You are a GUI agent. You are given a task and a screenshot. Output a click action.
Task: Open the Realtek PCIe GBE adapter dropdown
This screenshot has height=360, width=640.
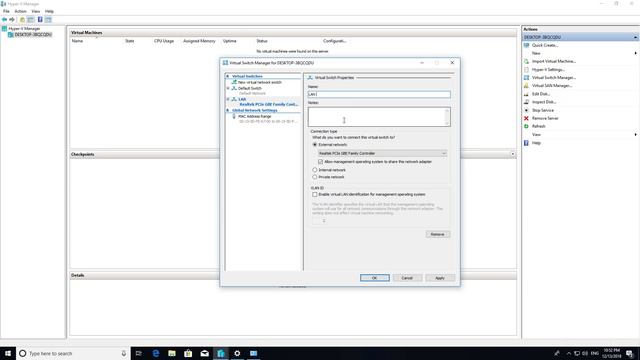382,153
